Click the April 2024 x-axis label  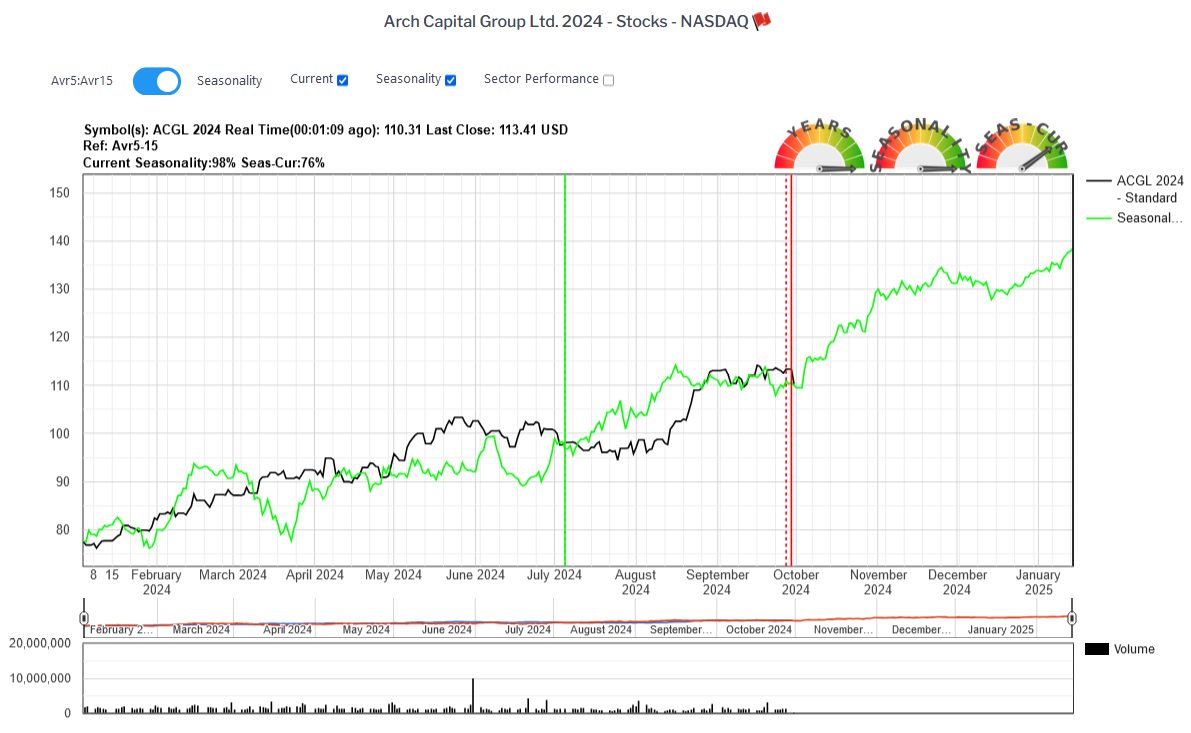[x=314, y=575]
